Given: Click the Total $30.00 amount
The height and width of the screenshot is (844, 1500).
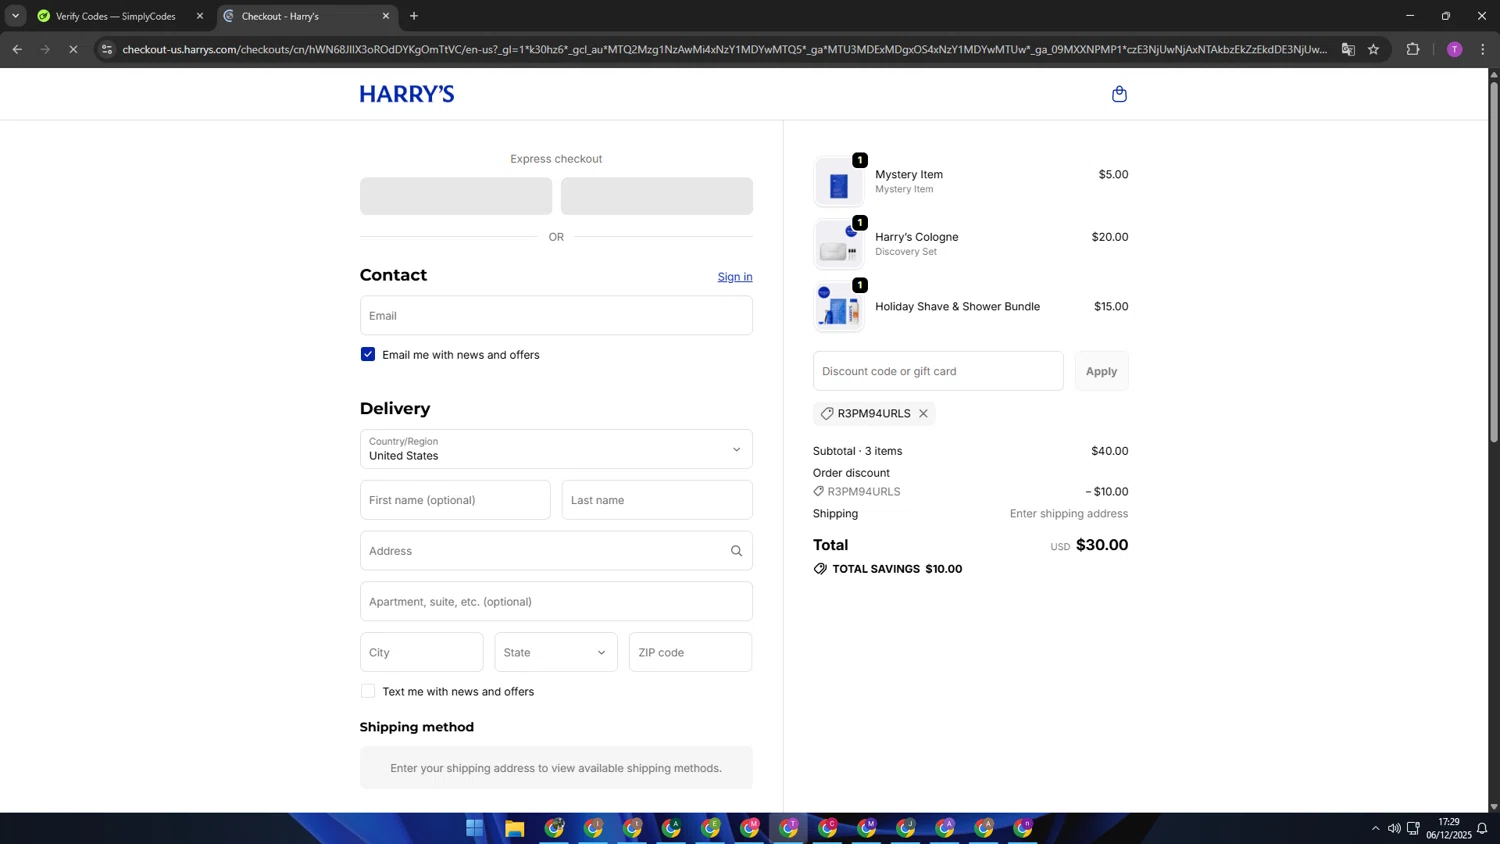Looking at the screenshot, I should [1101, 545].
